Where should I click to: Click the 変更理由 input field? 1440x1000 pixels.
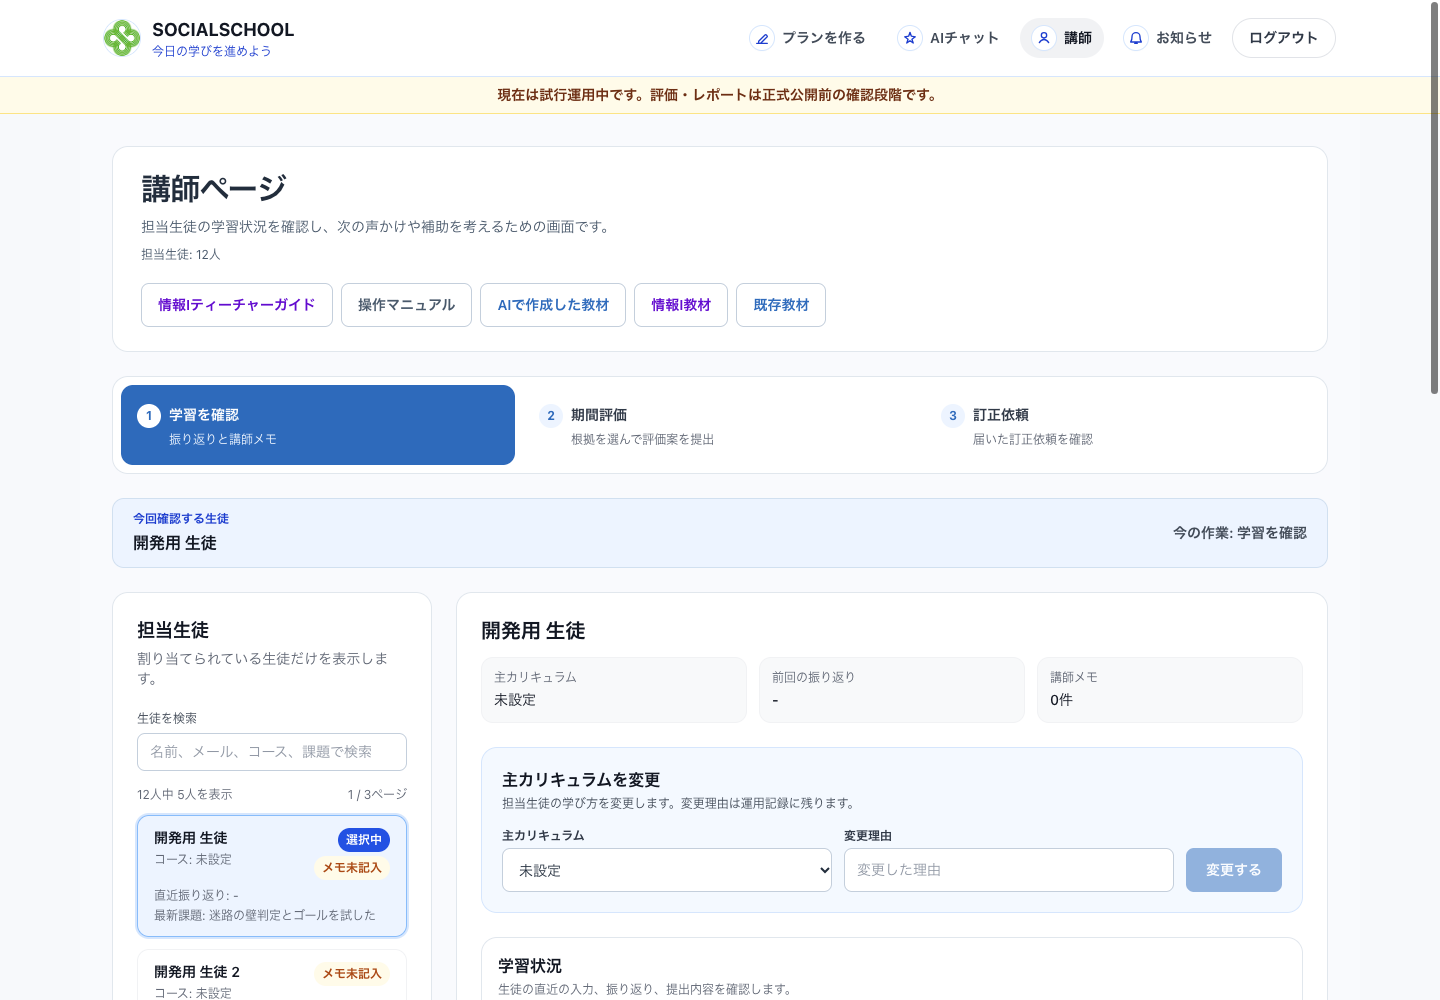pos(1009,870)
